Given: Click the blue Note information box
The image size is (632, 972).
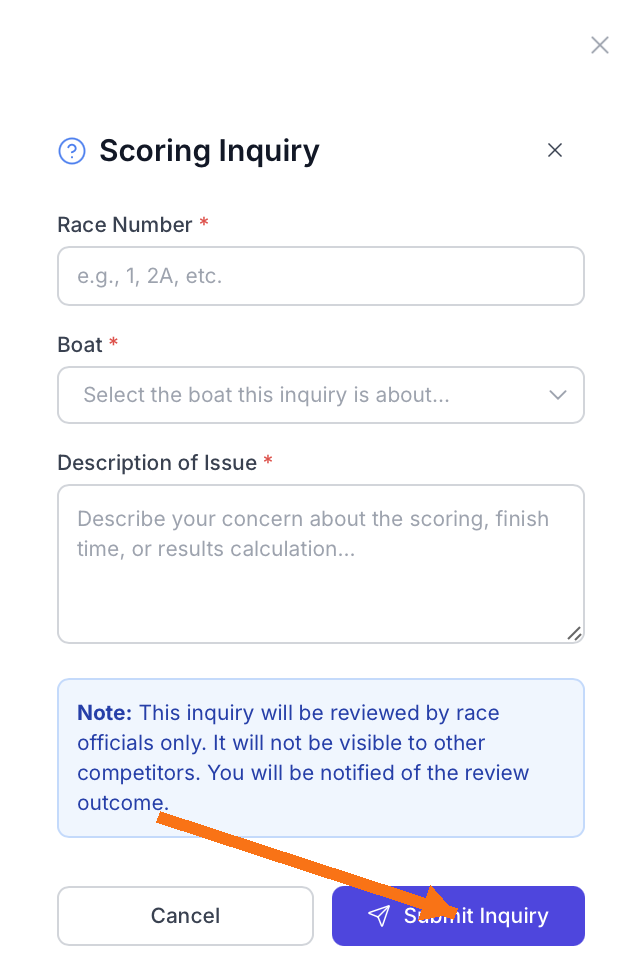Looking at the screenshot, I should [x=320, y=757].
